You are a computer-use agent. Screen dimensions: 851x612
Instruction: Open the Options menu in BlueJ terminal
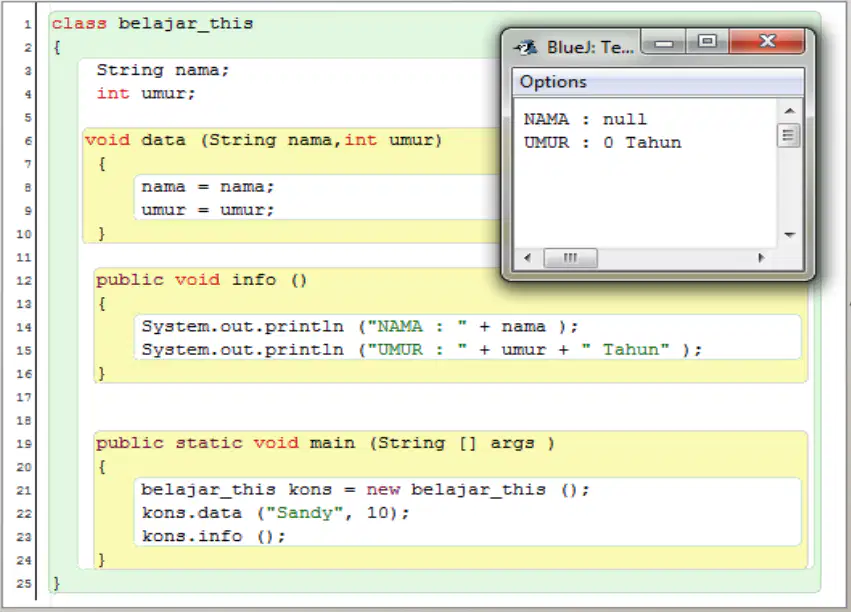[x=553, y=82]
